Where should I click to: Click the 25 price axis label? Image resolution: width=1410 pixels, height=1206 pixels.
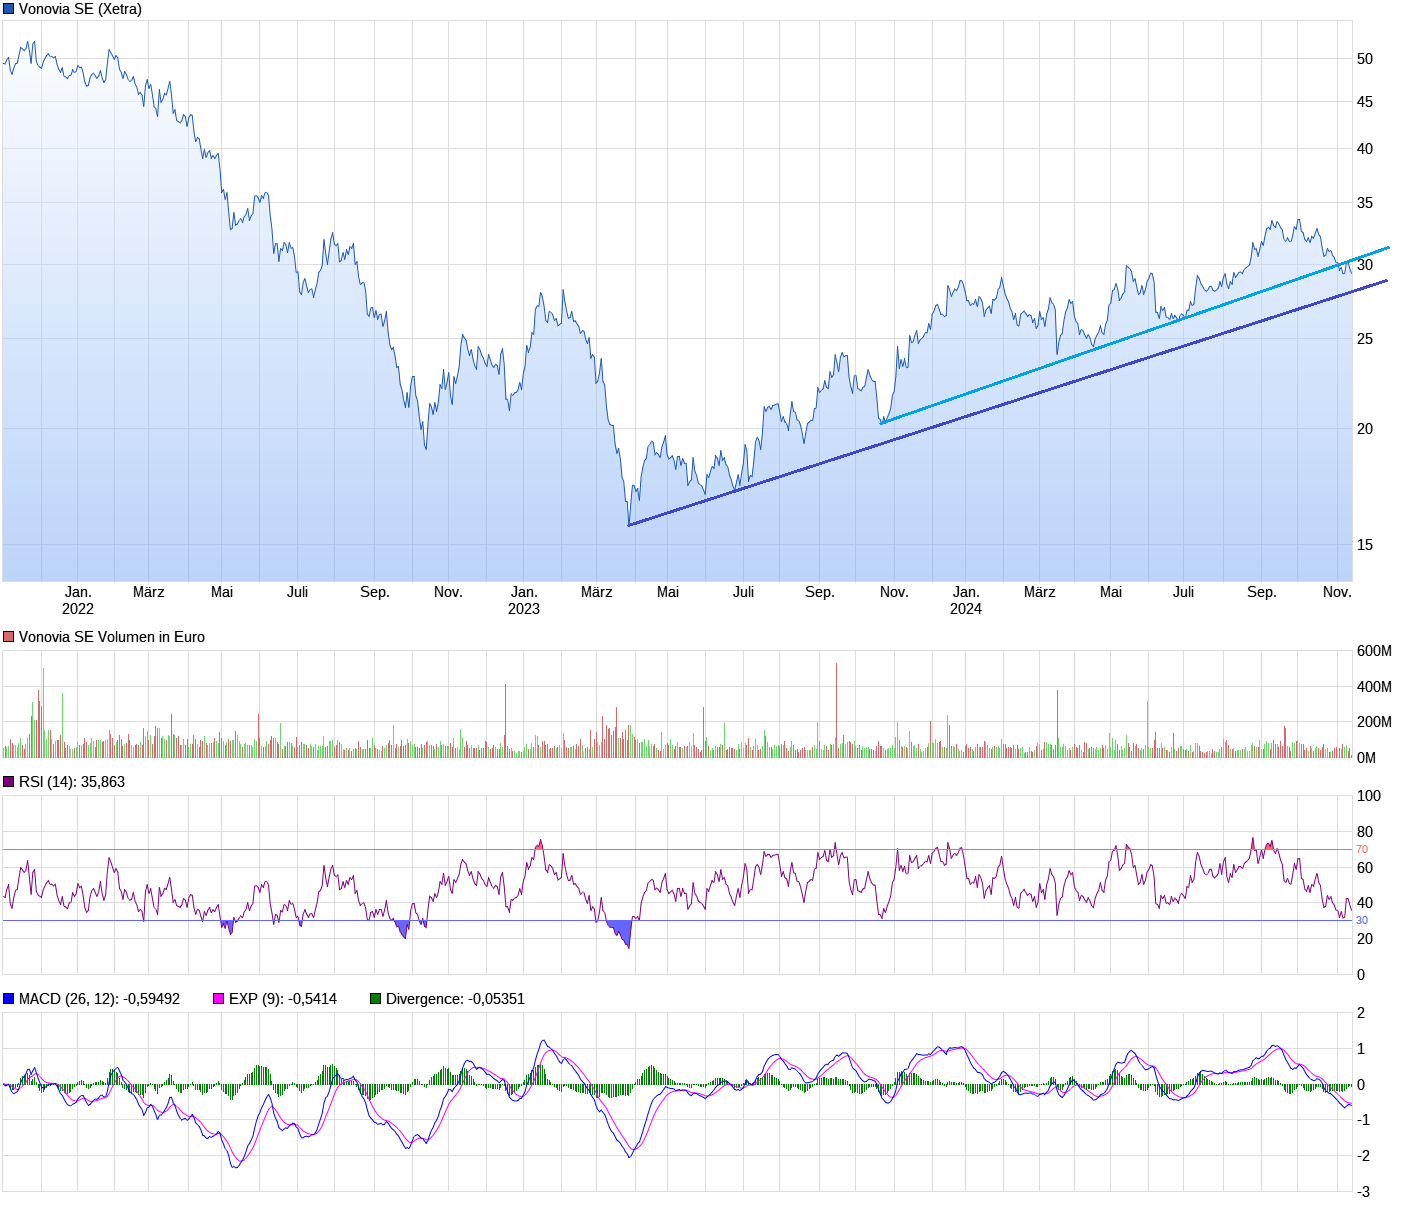pos(1365,339)
